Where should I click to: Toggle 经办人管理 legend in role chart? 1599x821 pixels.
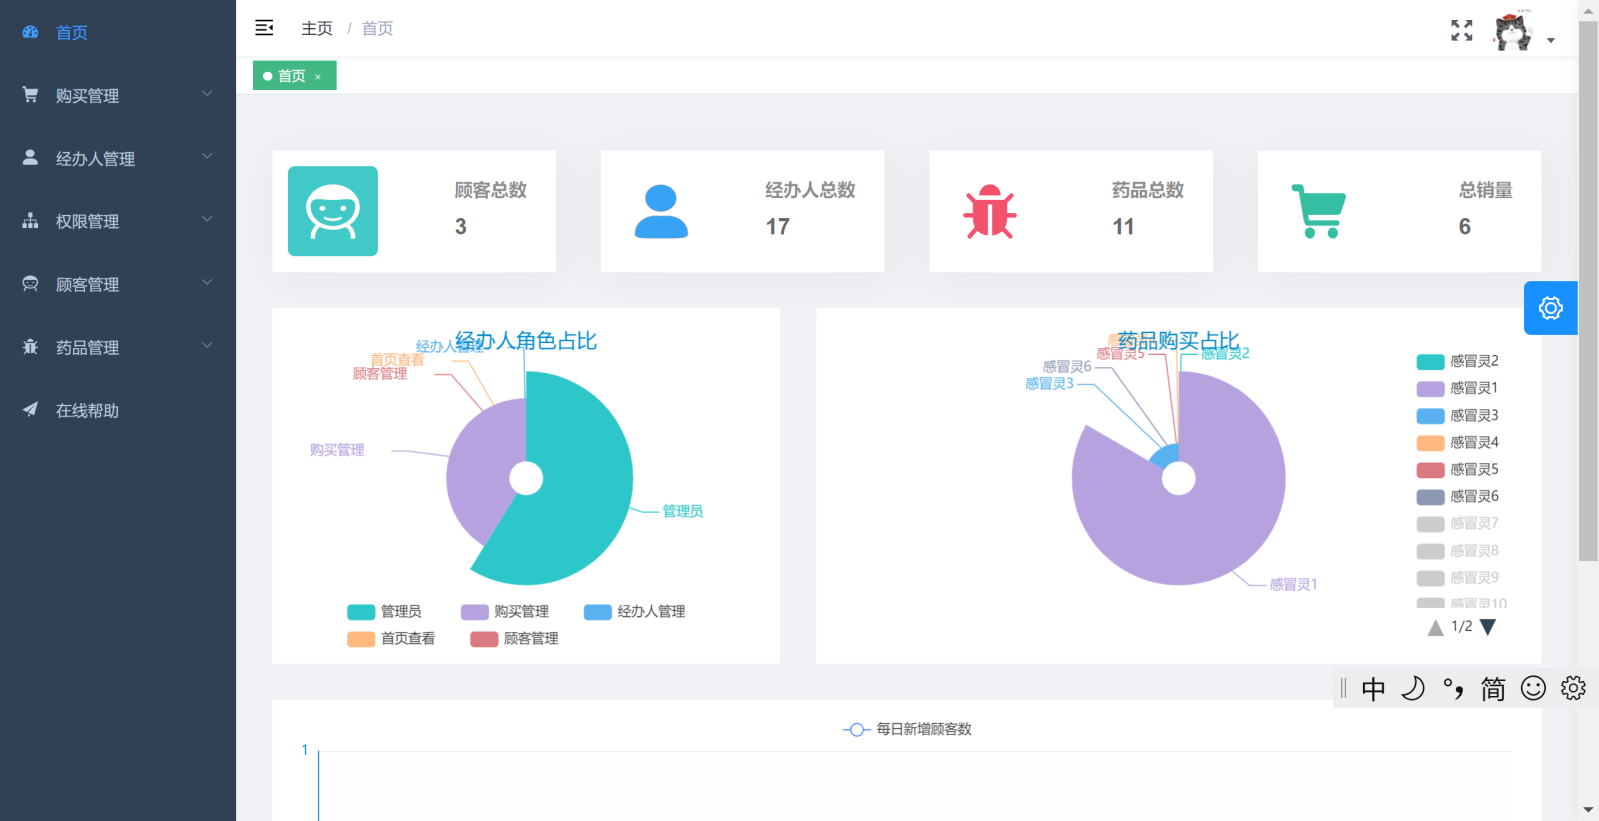(634, 612)
